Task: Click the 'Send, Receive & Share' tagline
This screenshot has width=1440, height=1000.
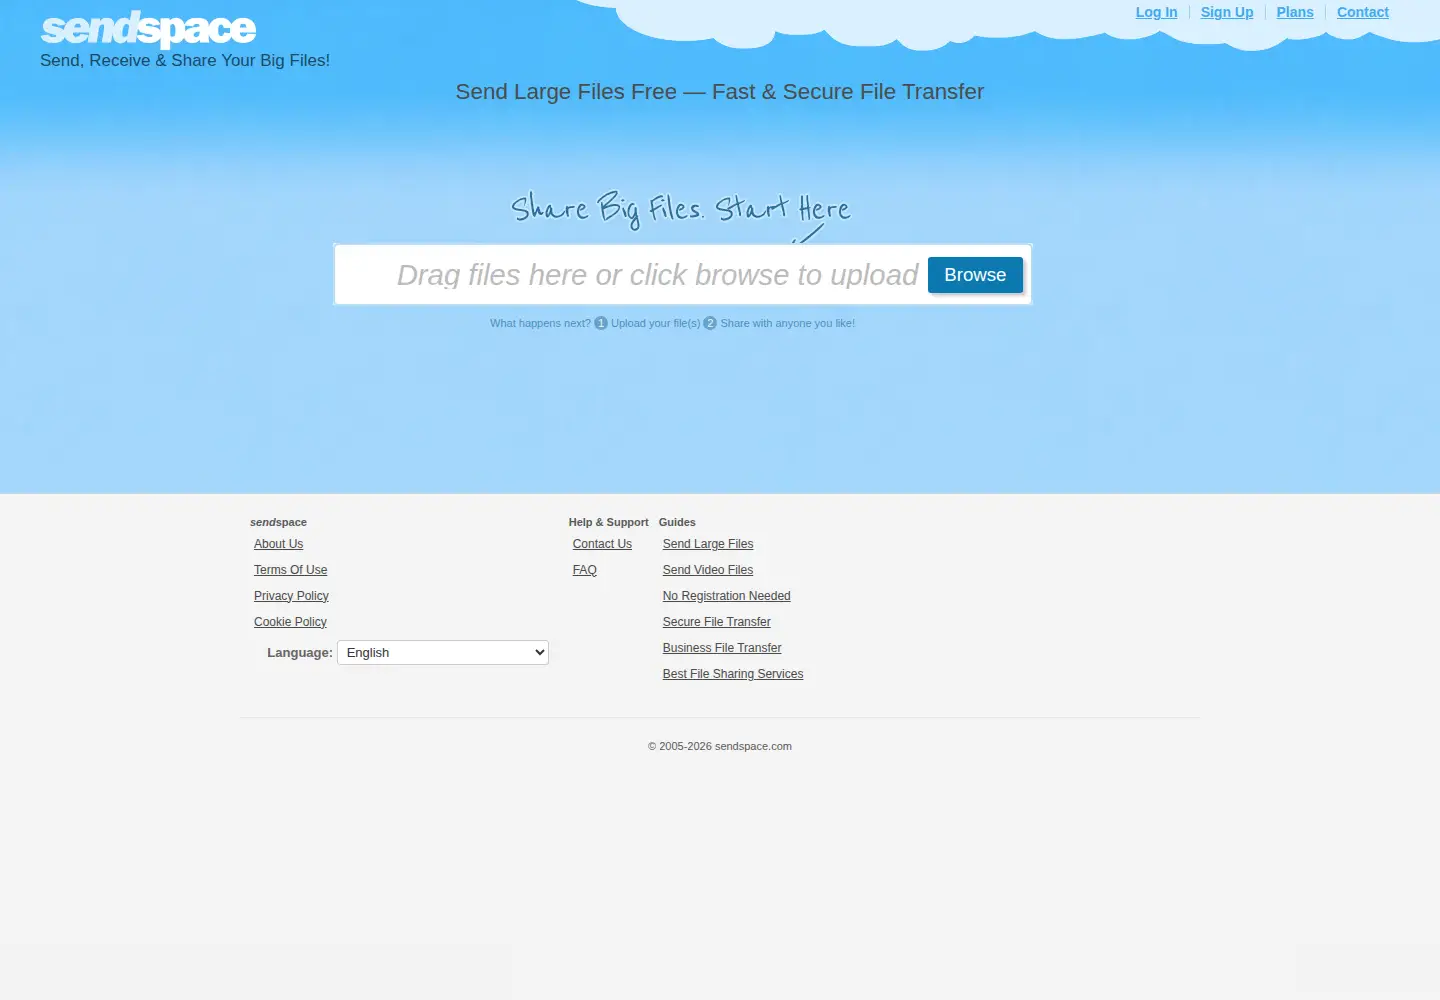Action: click(x=185, y=60)
